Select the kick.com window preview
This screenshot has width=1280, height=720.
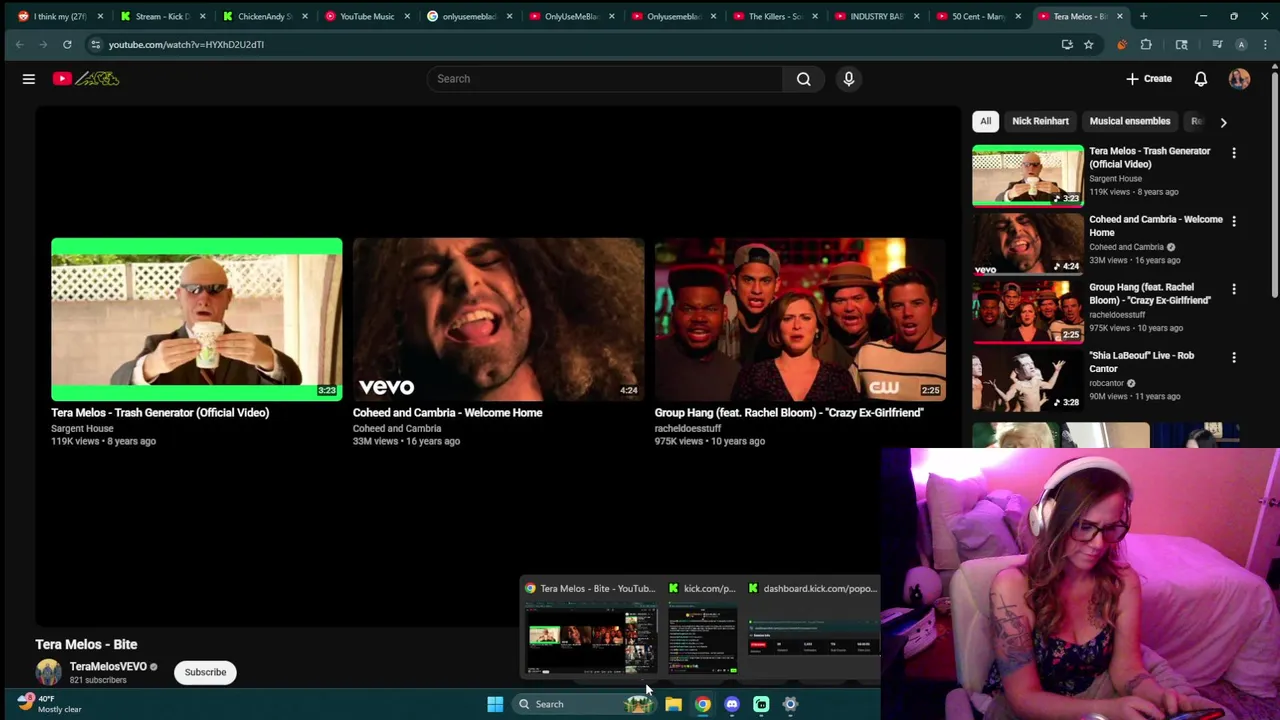coord(702,629)
